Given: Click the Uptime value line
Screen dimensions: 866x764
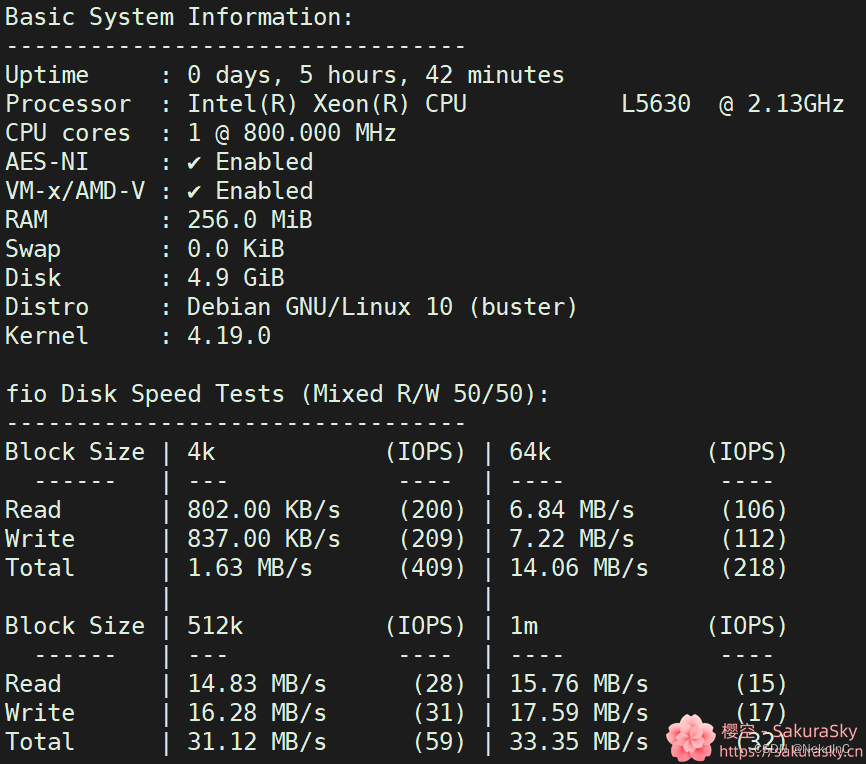Looking at the screenshot, I should (x=375, y=75).
